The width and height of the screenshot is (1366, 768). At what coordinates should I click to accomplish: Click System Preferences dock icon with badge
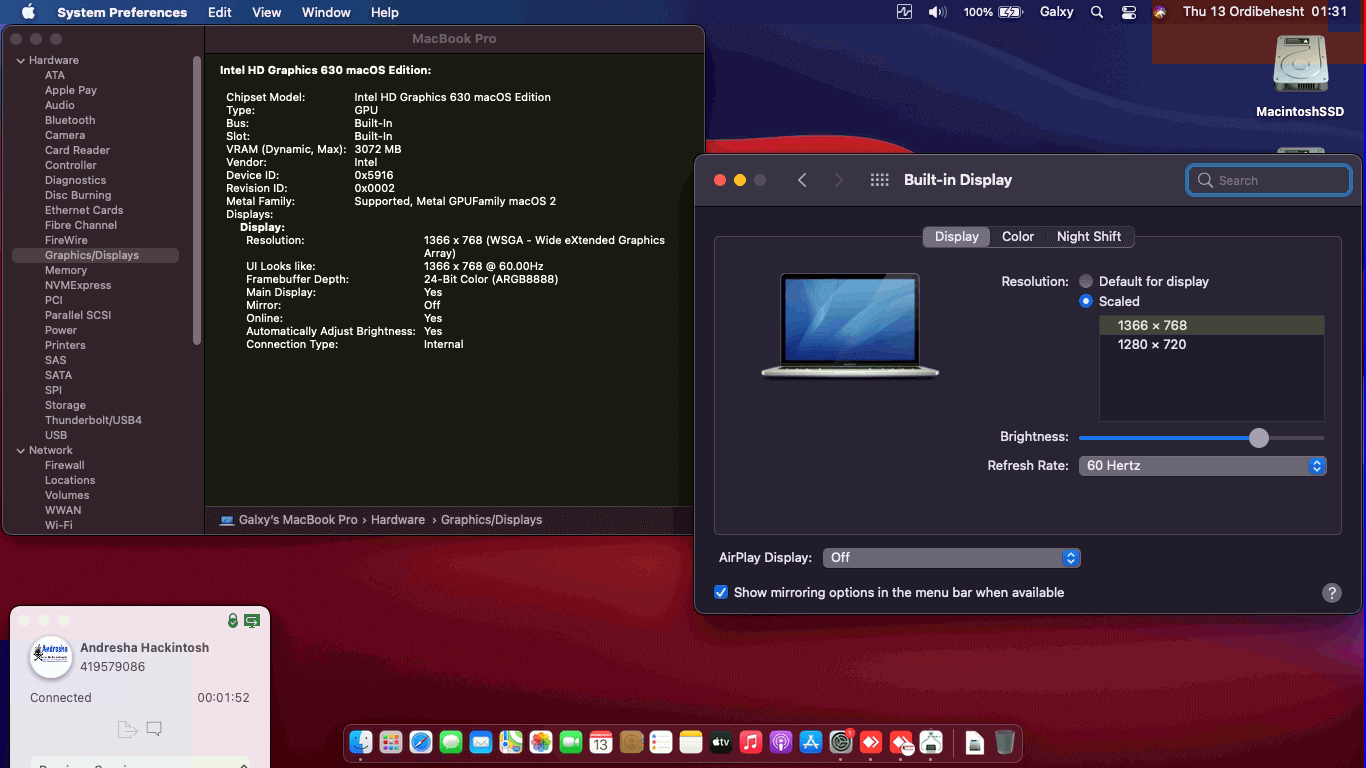841,742
